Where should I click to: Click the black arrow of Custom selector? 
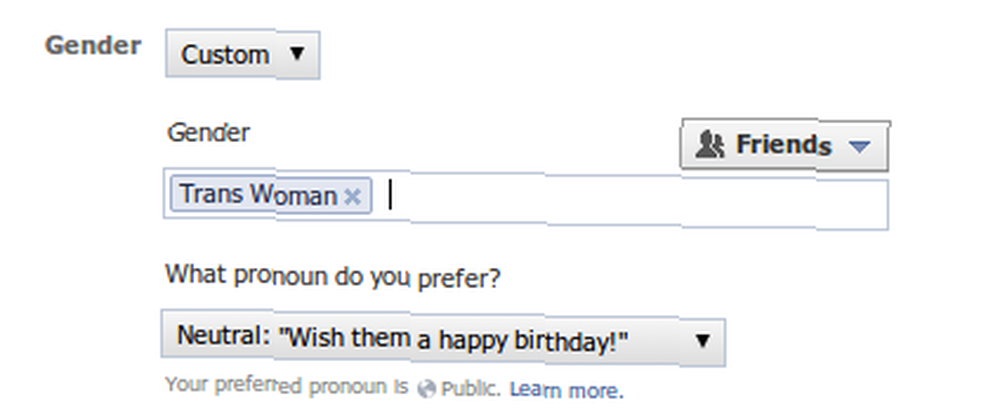coord(297,54)
